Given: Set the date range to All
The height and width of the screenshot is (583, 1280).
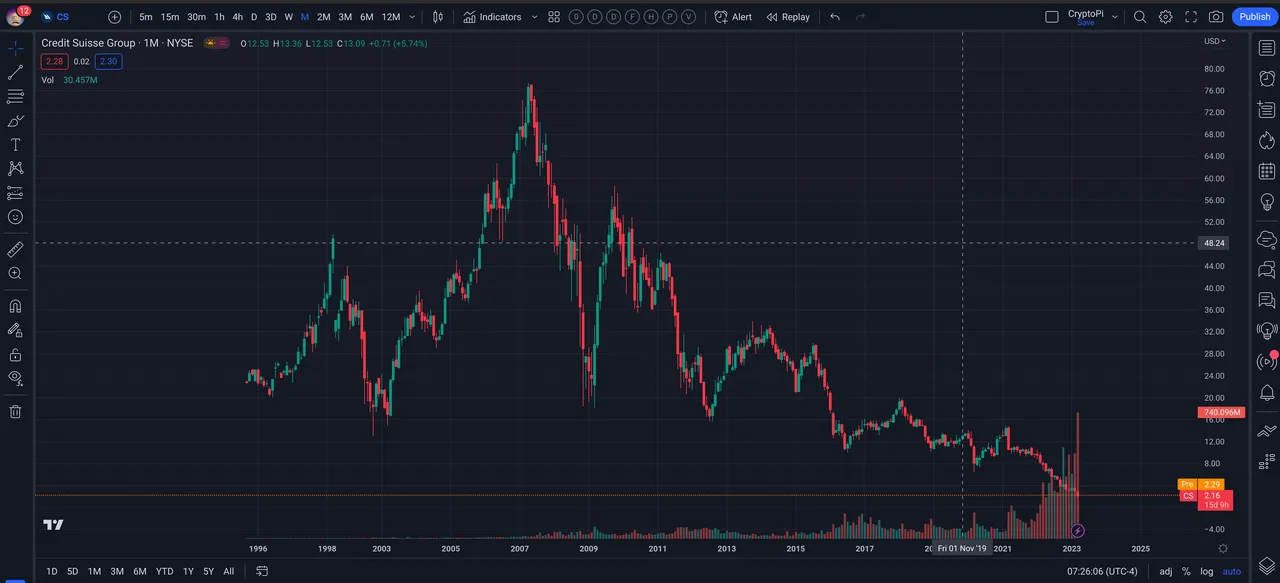Looking at the screenshot, I should coord(229,572).
